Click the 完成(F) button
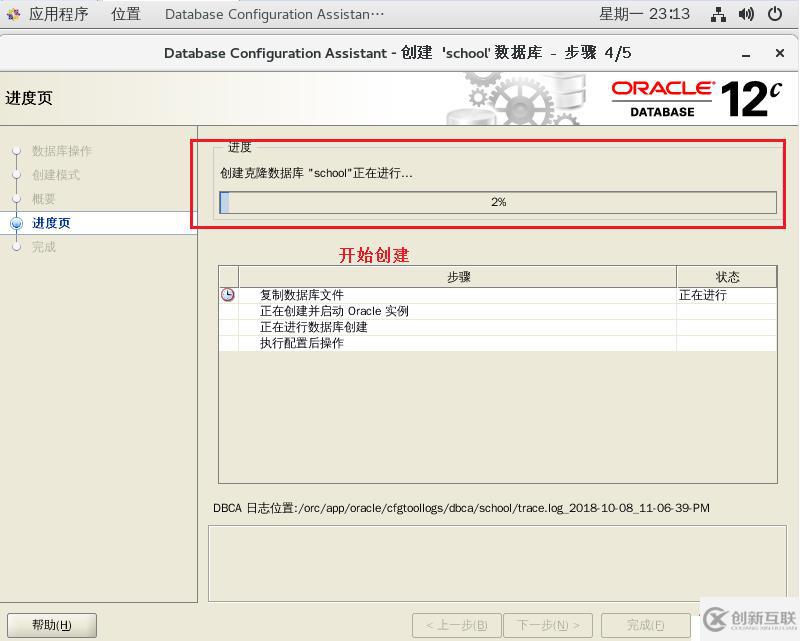 (x=646, y=625)
